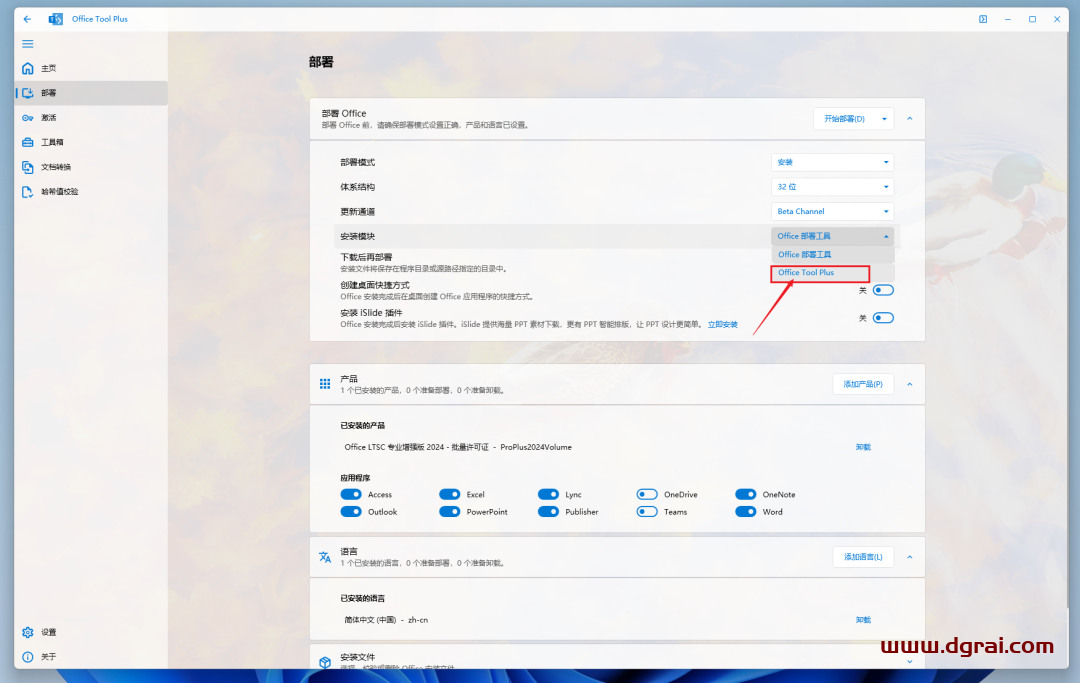The height and width of the screenshot is (683, 1080).
Task: Click the 语言 translate icon
Action: click(325, 557)
